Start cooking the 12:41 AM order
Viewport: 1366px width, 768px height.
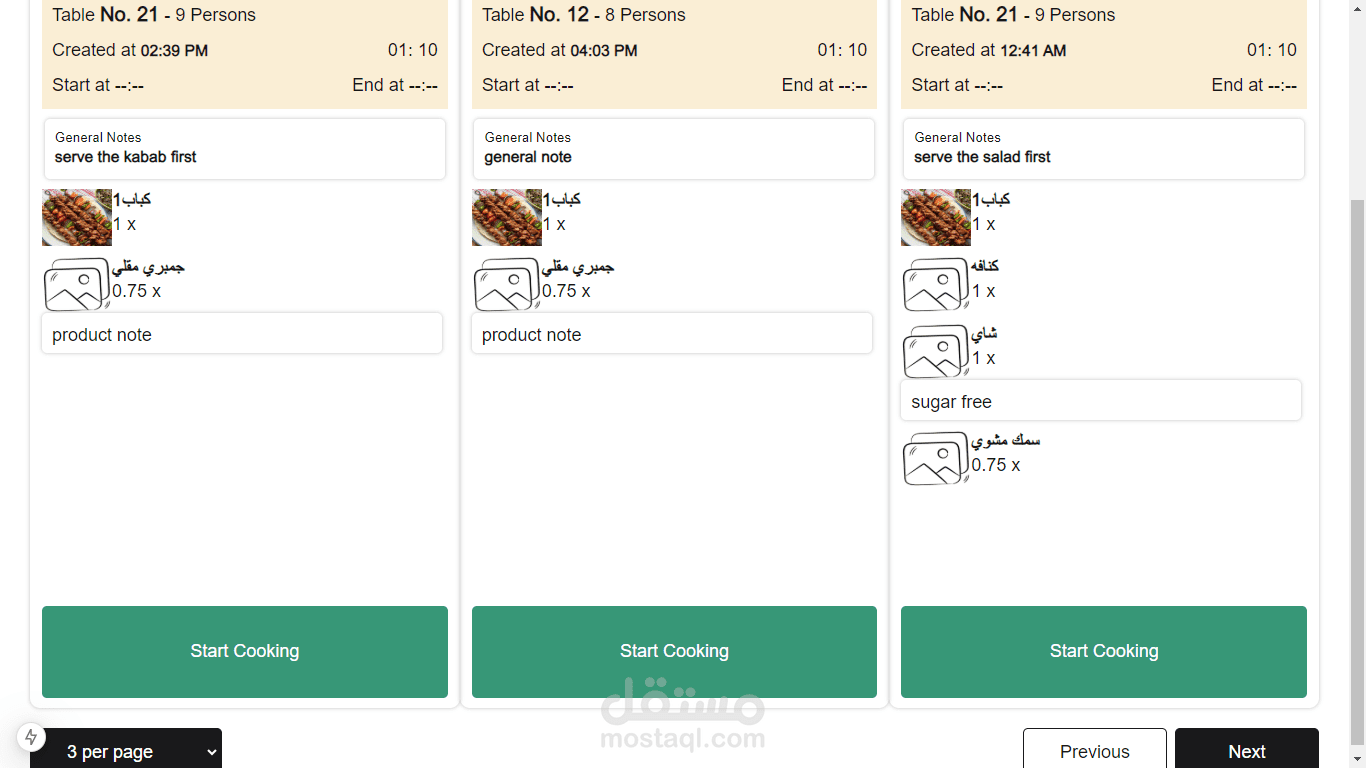1104,651
